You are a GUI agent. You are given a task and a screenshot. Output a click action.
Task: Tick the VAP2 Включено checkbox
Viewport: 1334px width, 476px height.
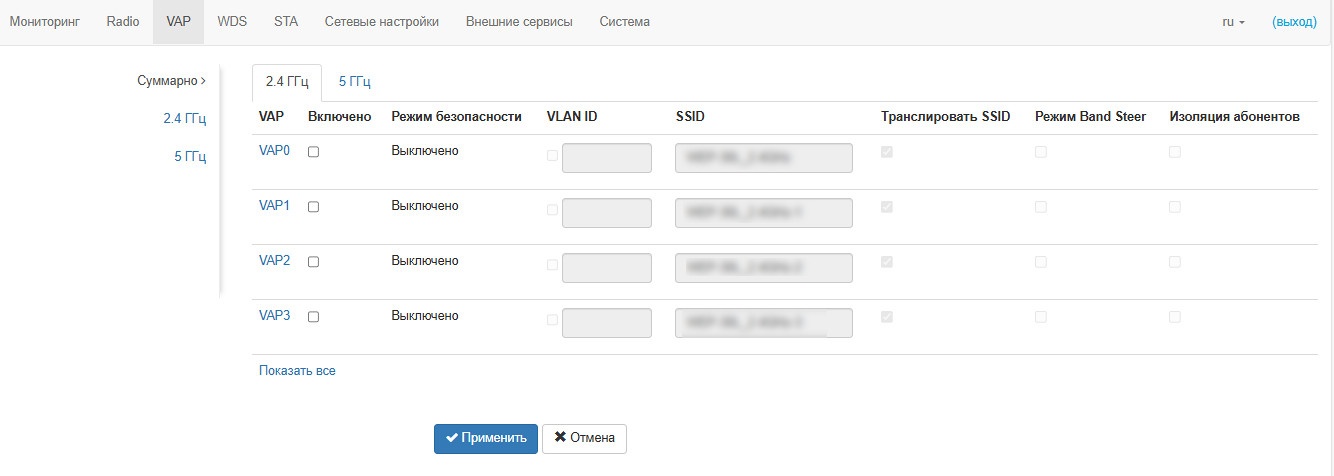314,262
